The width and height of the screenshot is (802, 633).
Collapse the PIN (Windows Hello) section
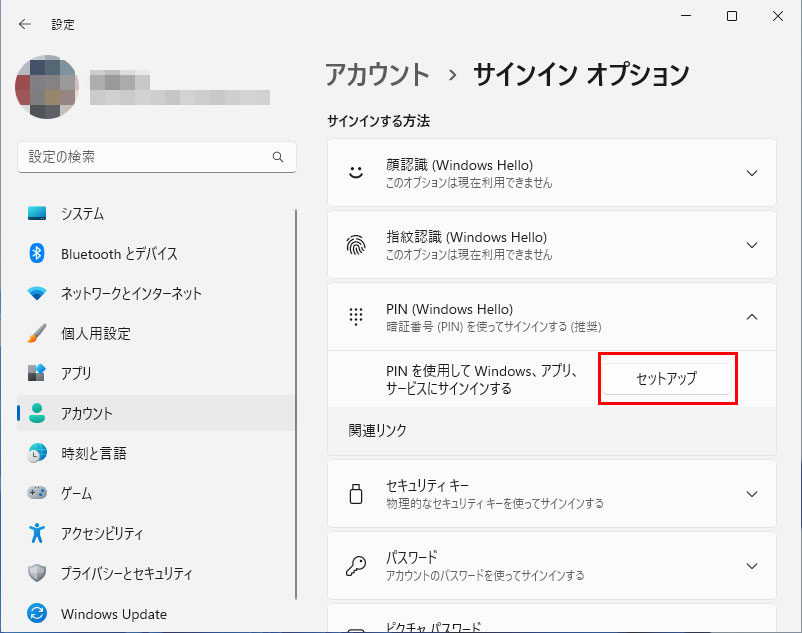point(752,317)
